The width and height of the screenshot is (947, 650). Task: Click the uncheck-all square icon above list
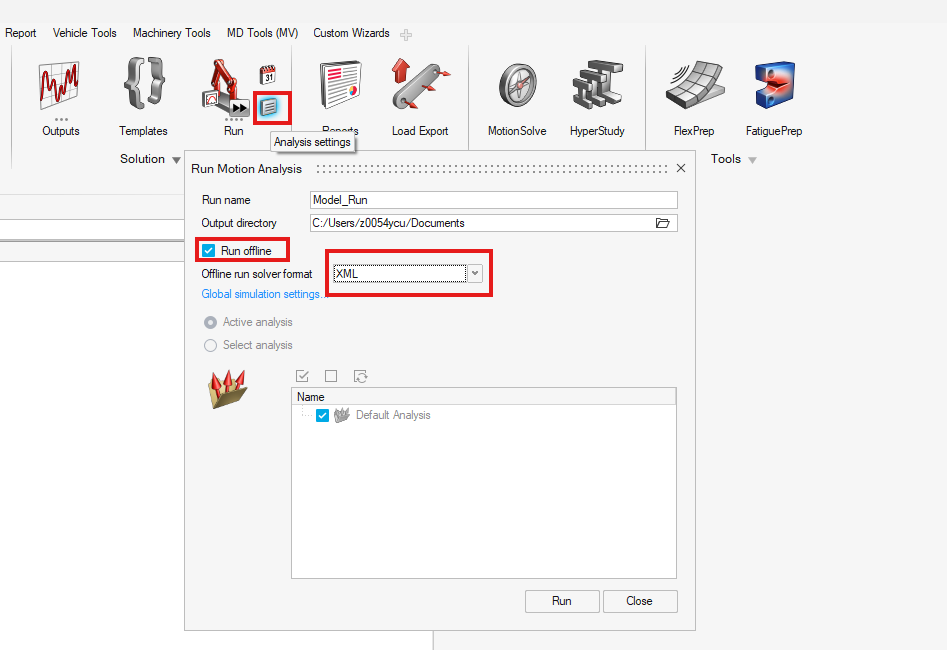pos(331,376)
